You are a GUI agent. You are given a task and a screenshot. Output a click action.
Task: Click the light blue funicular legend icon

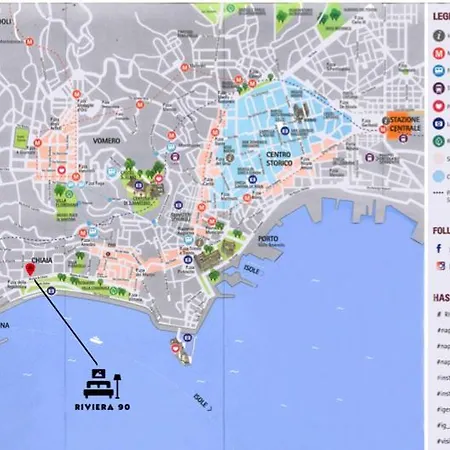(439, 71)
